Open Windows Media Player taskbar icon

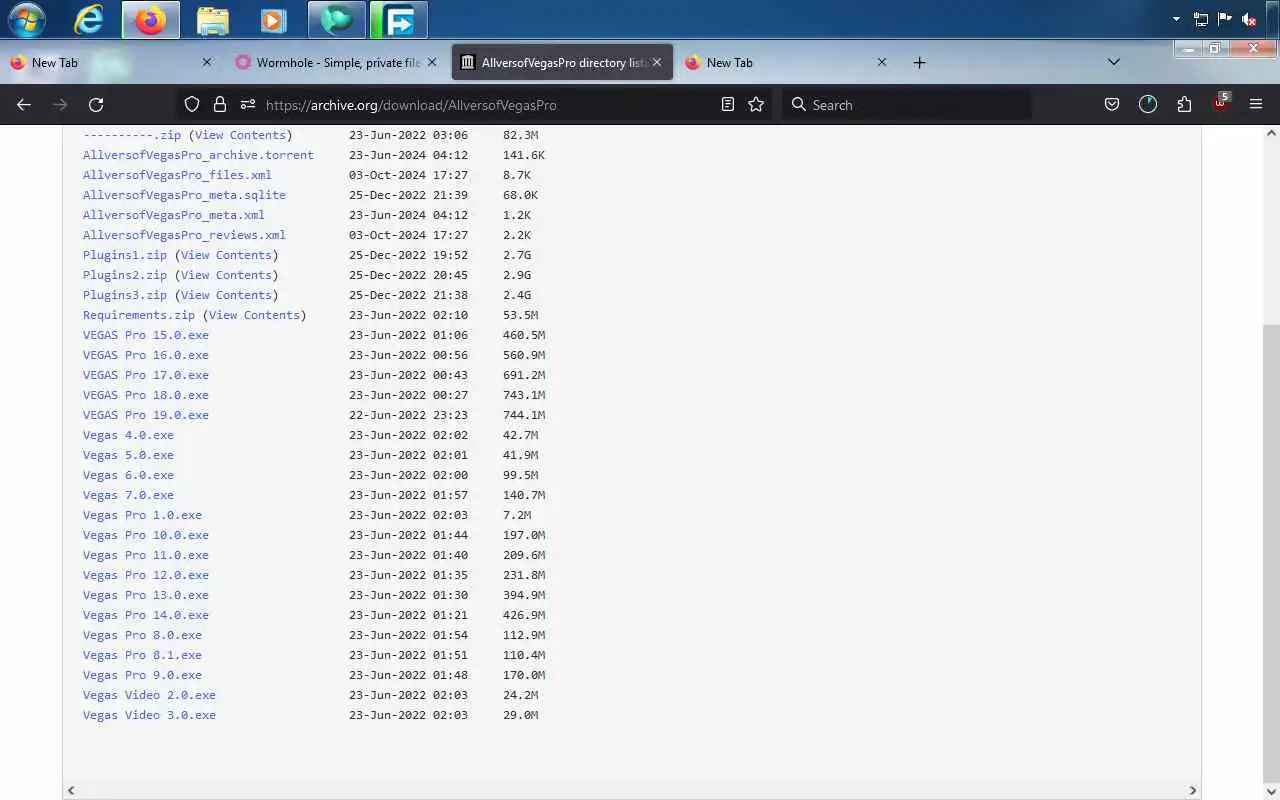pyautogui.click(x=273, y=19)
